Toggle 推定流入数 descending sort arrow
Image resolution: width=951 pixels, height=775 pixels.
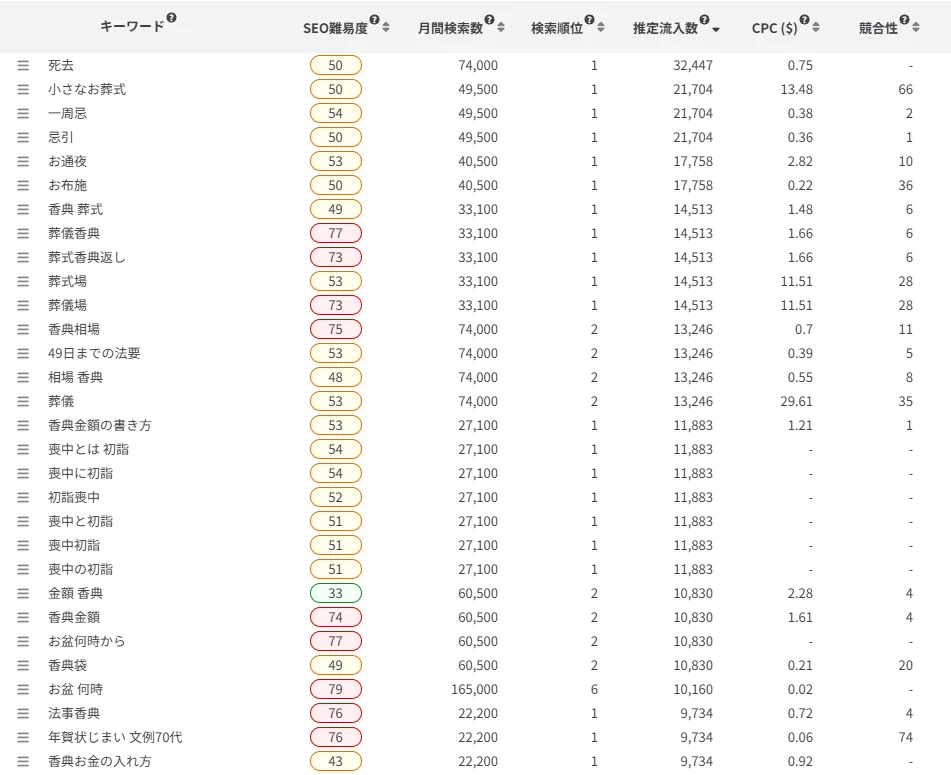tap(716, 29)
